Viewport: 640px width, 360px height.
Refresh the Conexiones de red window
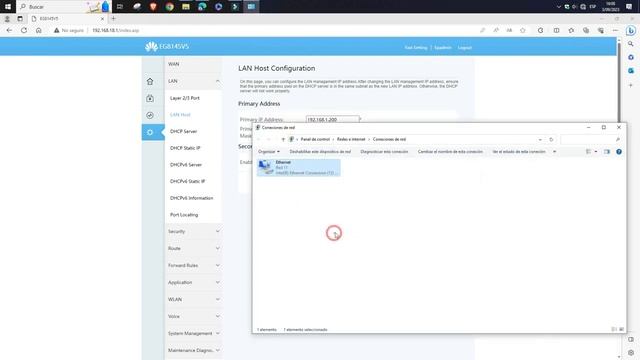click(551, 140)
